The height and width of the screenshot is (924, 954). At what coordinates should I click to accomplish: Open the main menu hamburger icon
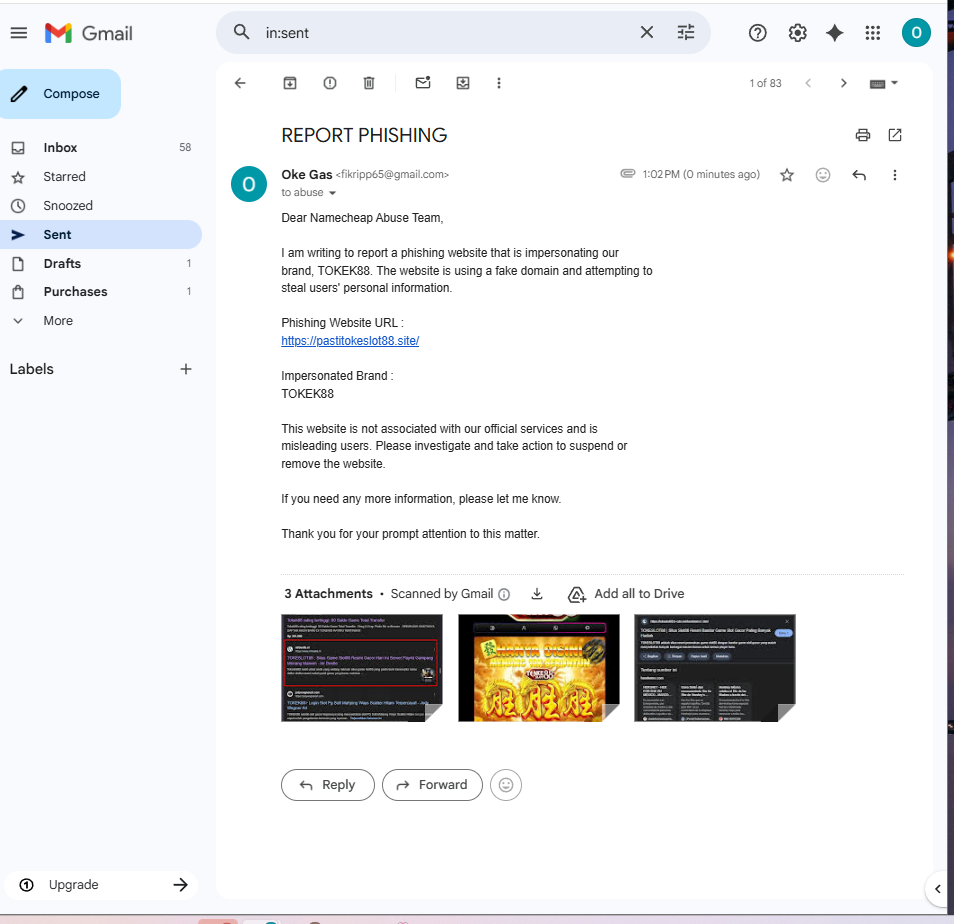(19, 33)
